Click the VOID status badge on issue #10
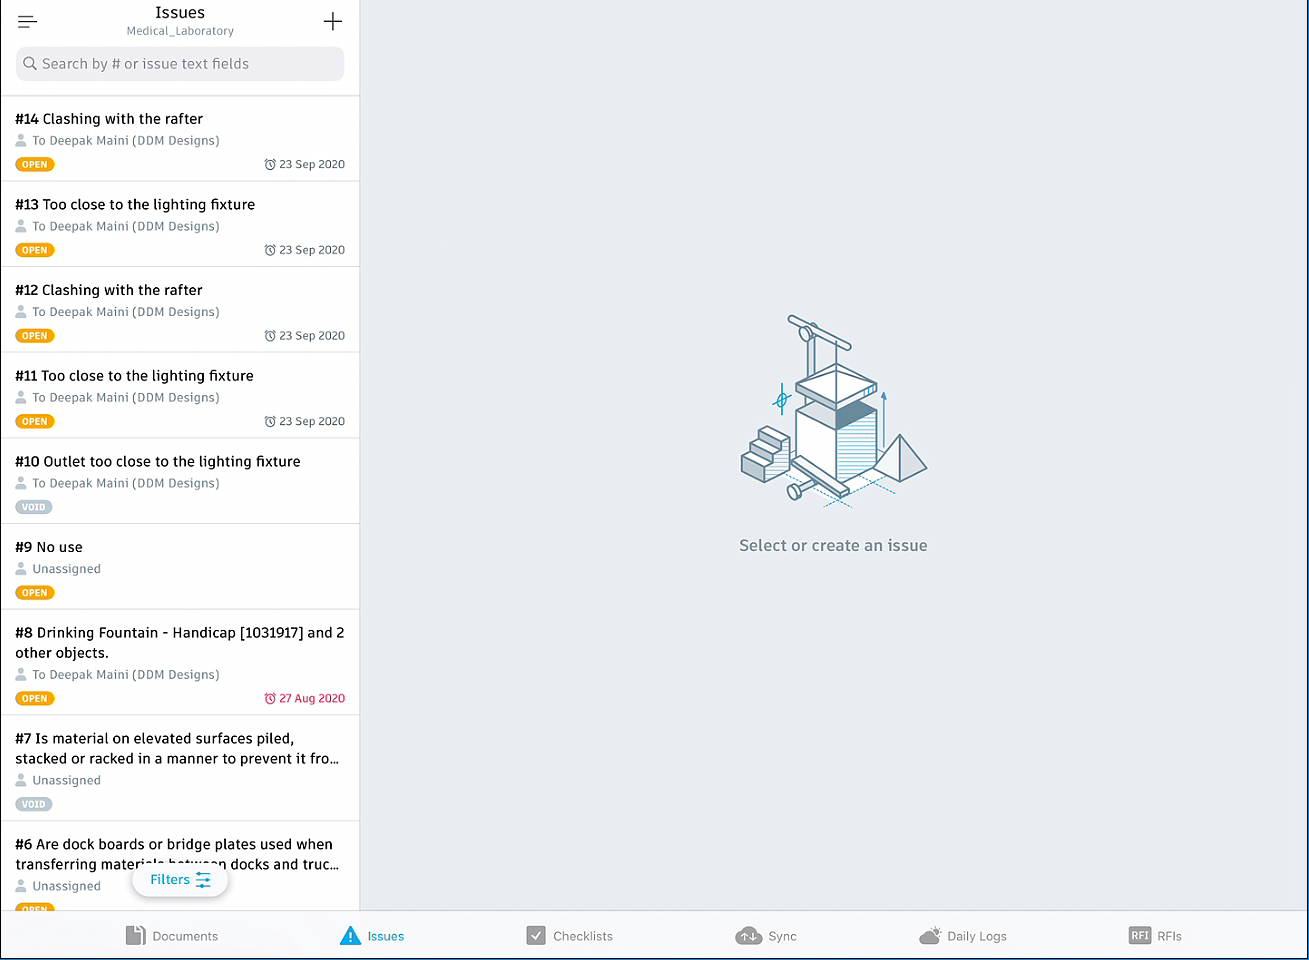 pyautogui.click(x=34, y=507)
